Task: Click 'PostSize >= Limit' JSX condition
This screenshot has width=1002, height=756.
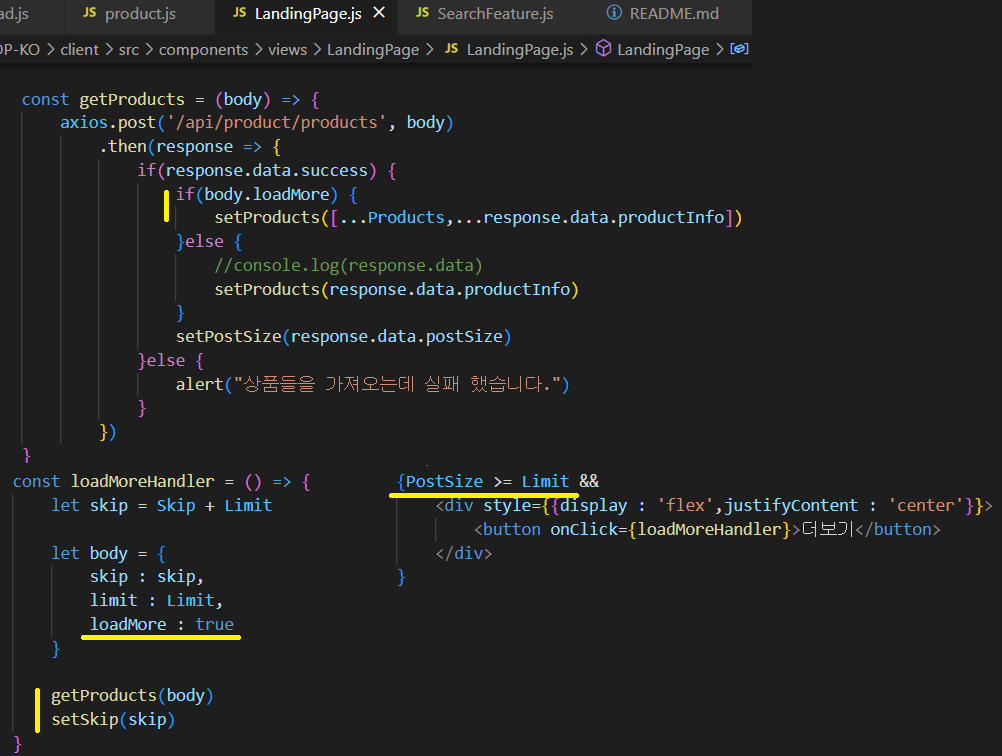Action: point(488,481)
